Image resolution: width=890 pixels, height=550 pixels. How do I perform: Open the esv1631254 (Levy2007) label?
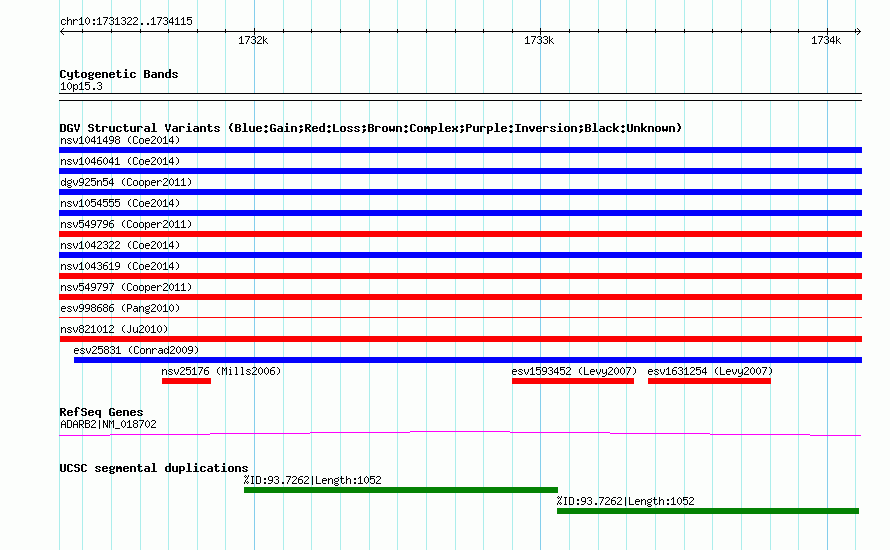tap(710, 371)
